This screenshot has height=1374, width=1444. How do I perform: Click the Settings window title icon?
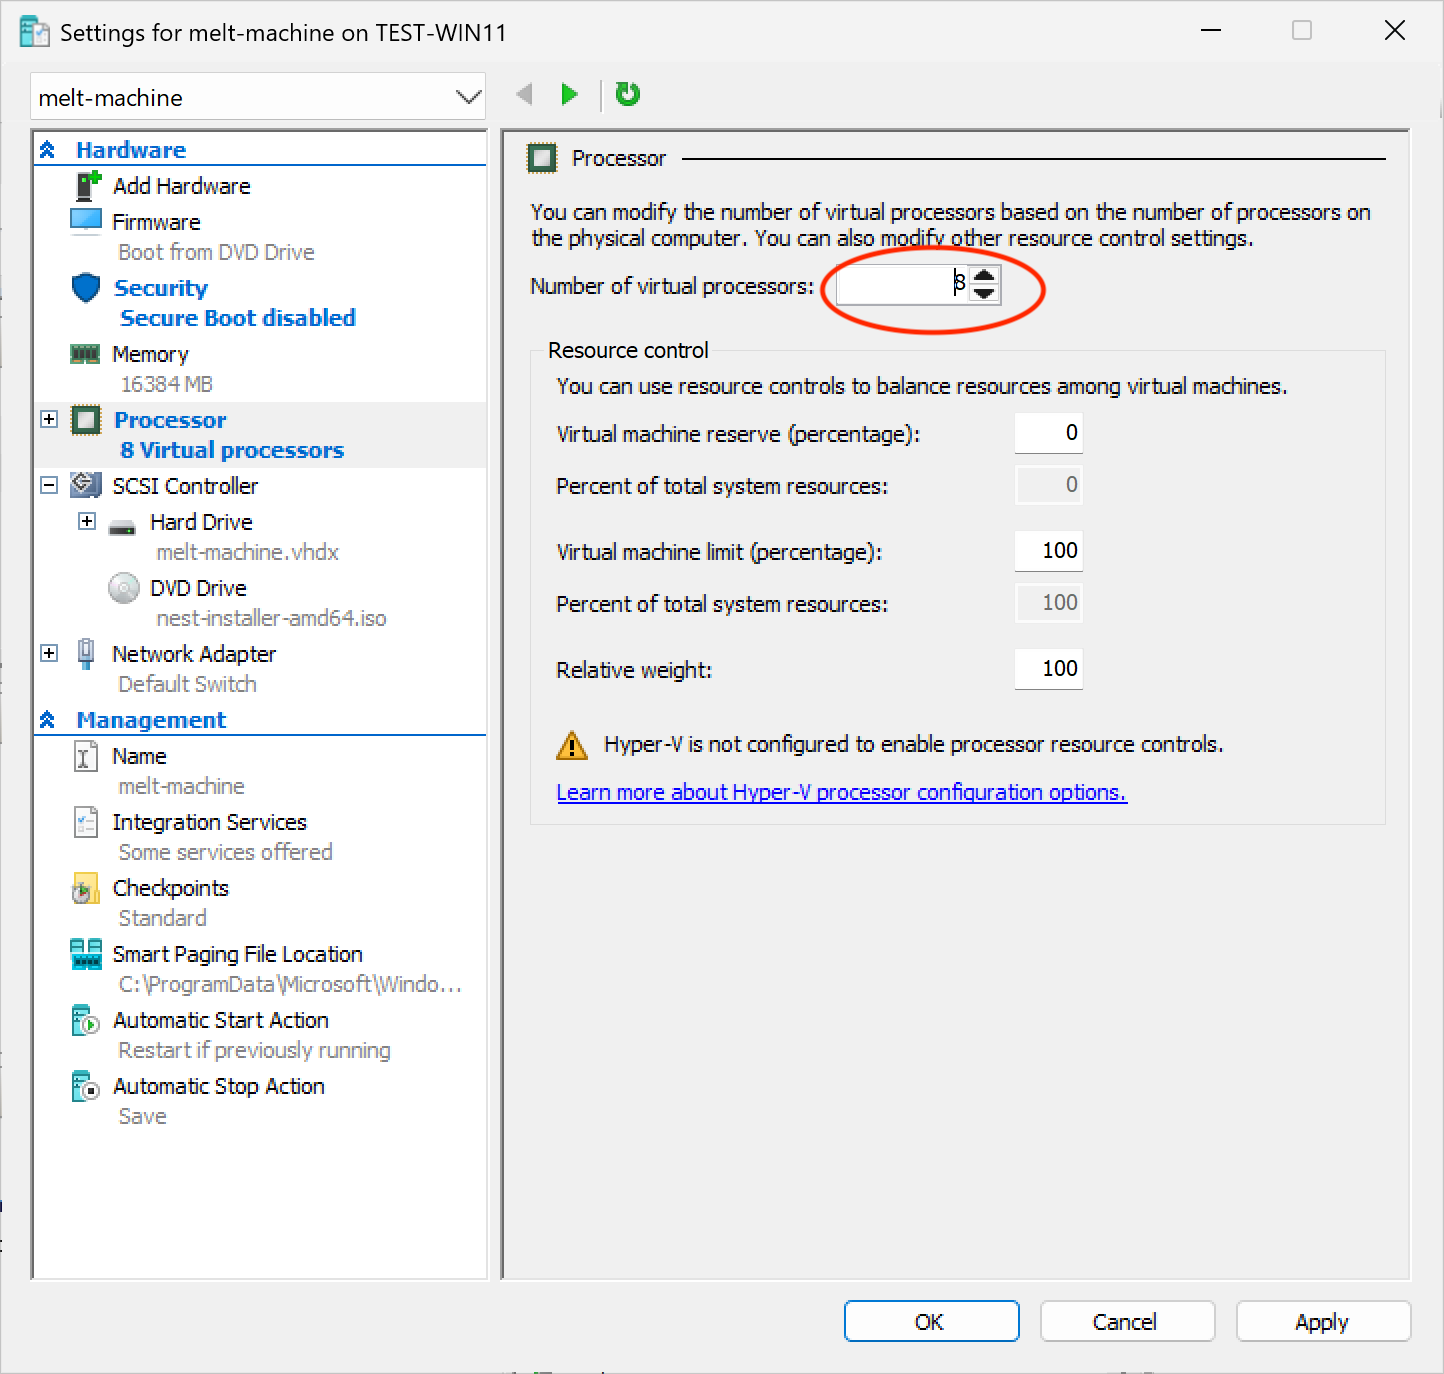(34, 32)
